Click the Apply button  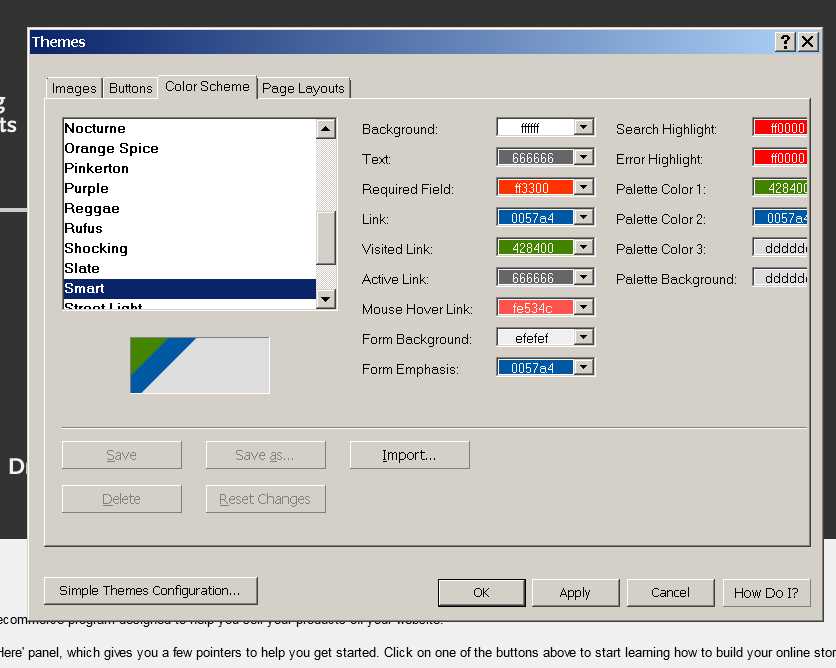tap(575, 592)
